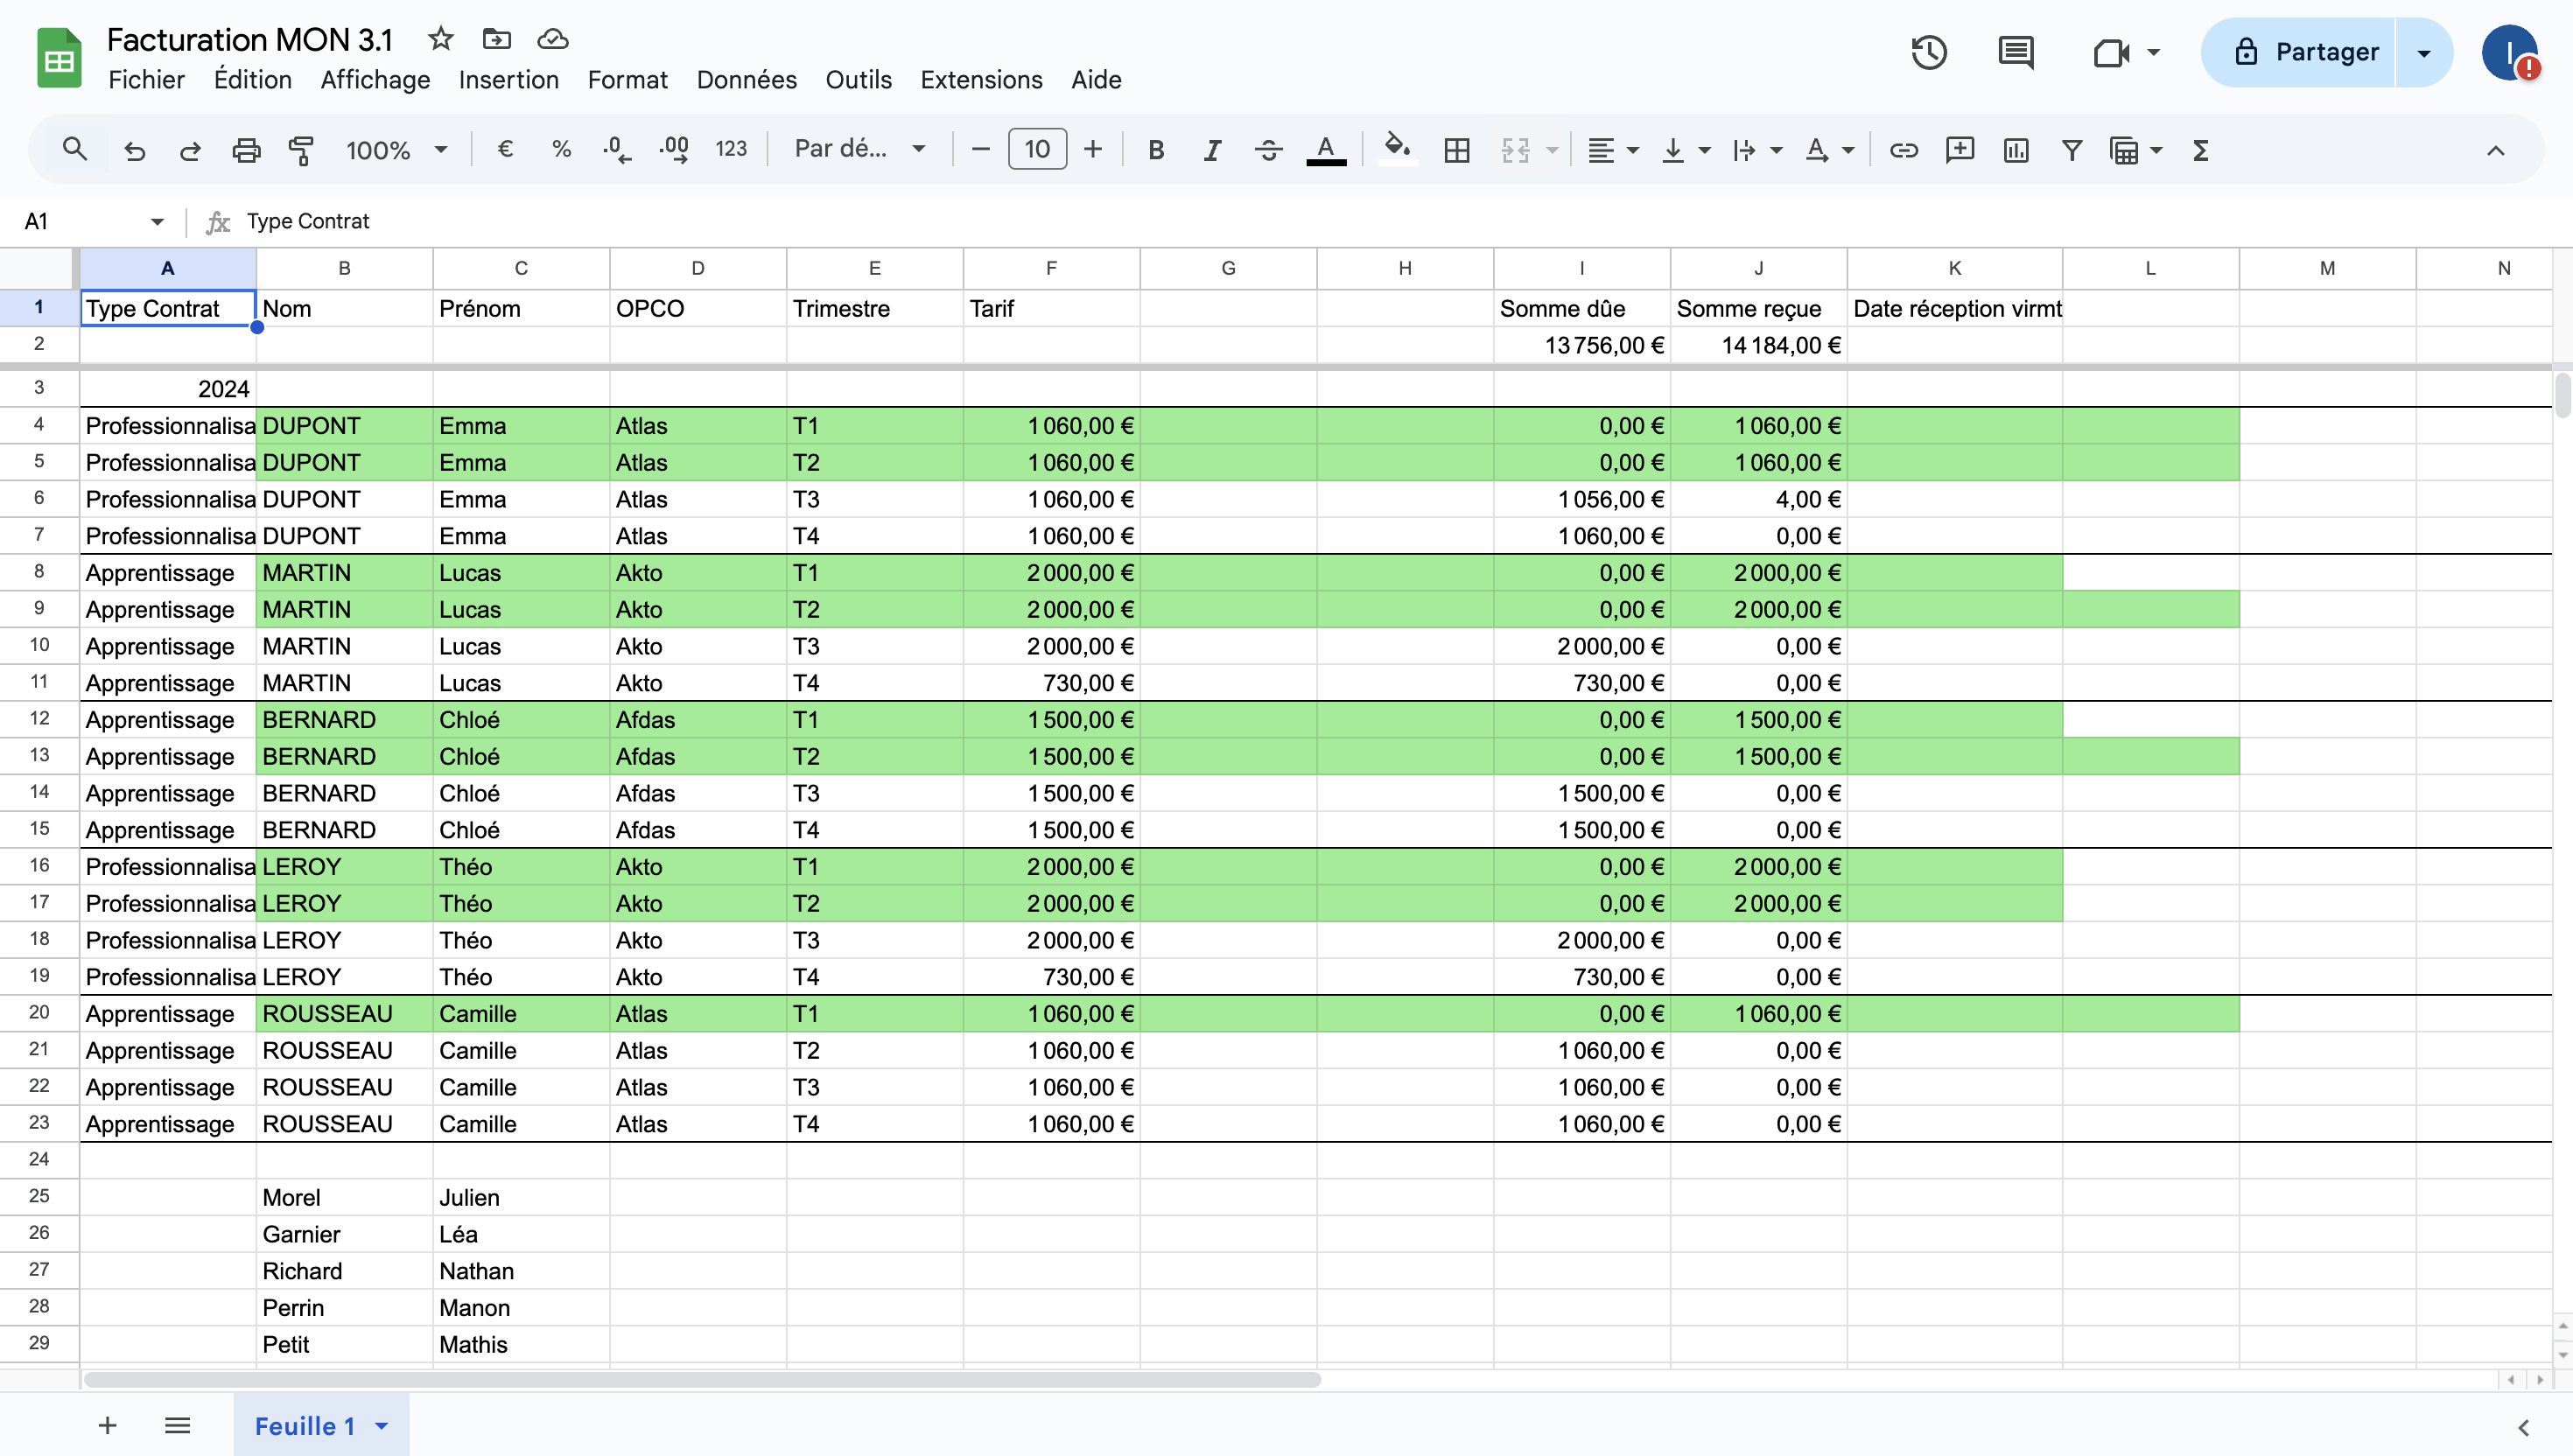This screenshot has height=1456, width=2573.
Task: Open the fill color bucket tool
Action: [1396, 149]
